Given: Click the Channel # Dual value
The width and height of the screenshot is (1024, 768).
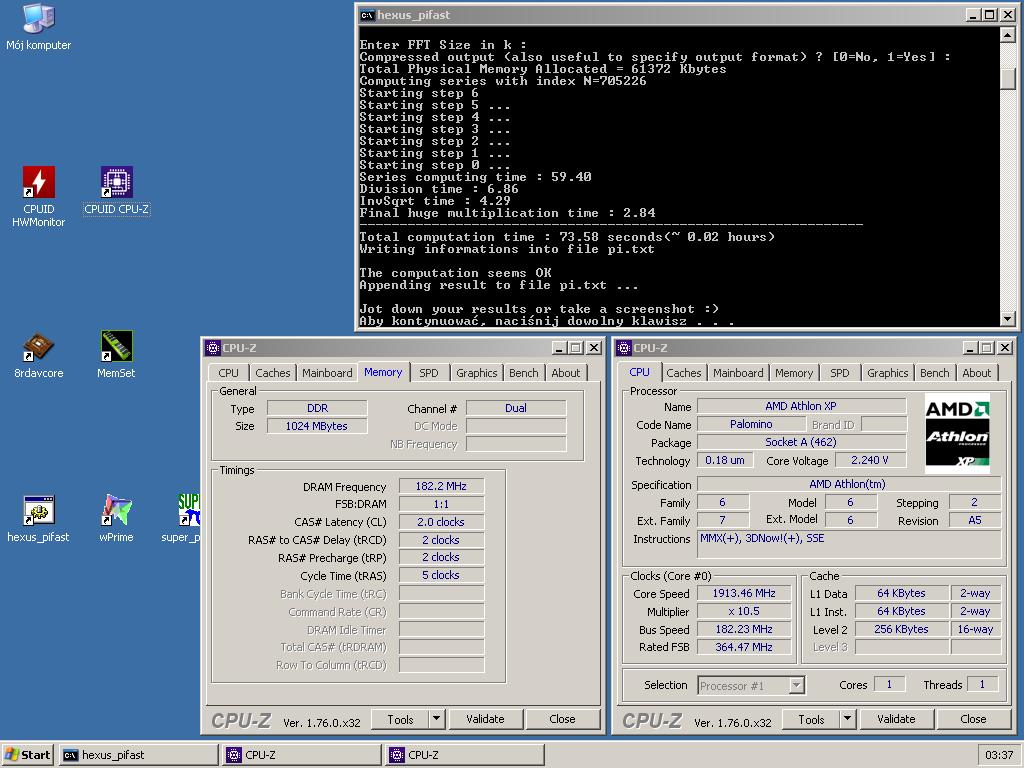Looking at the screenshot, I should coord(516,408).
